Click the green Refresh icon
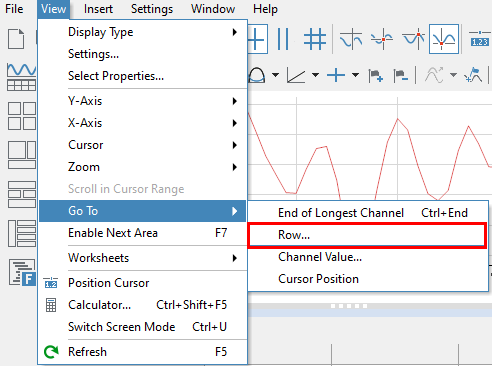 [x=51, y=352]
